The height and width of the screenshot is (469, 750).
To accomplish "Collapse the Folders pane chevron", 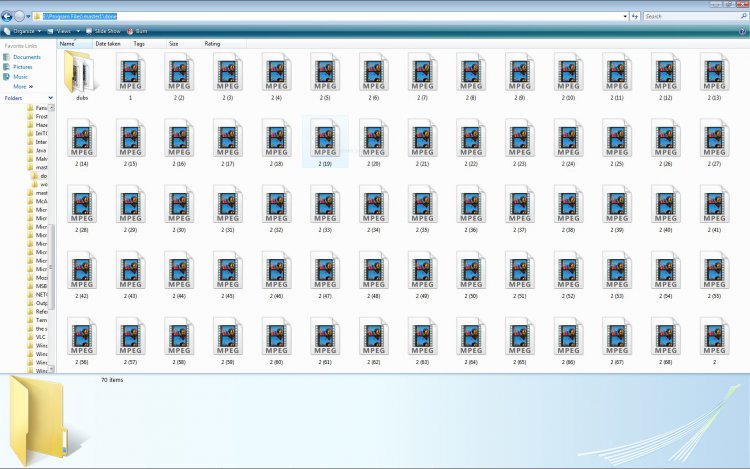I will [x=50, y=98].
